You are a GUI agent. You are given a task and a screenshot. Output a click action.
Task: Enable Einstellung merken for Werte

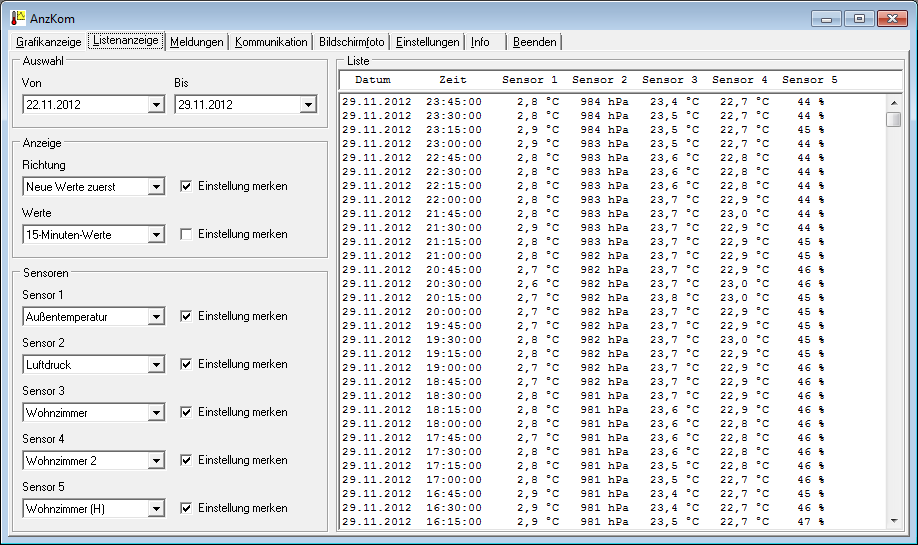pyautogui.click(x=186, y=234)
